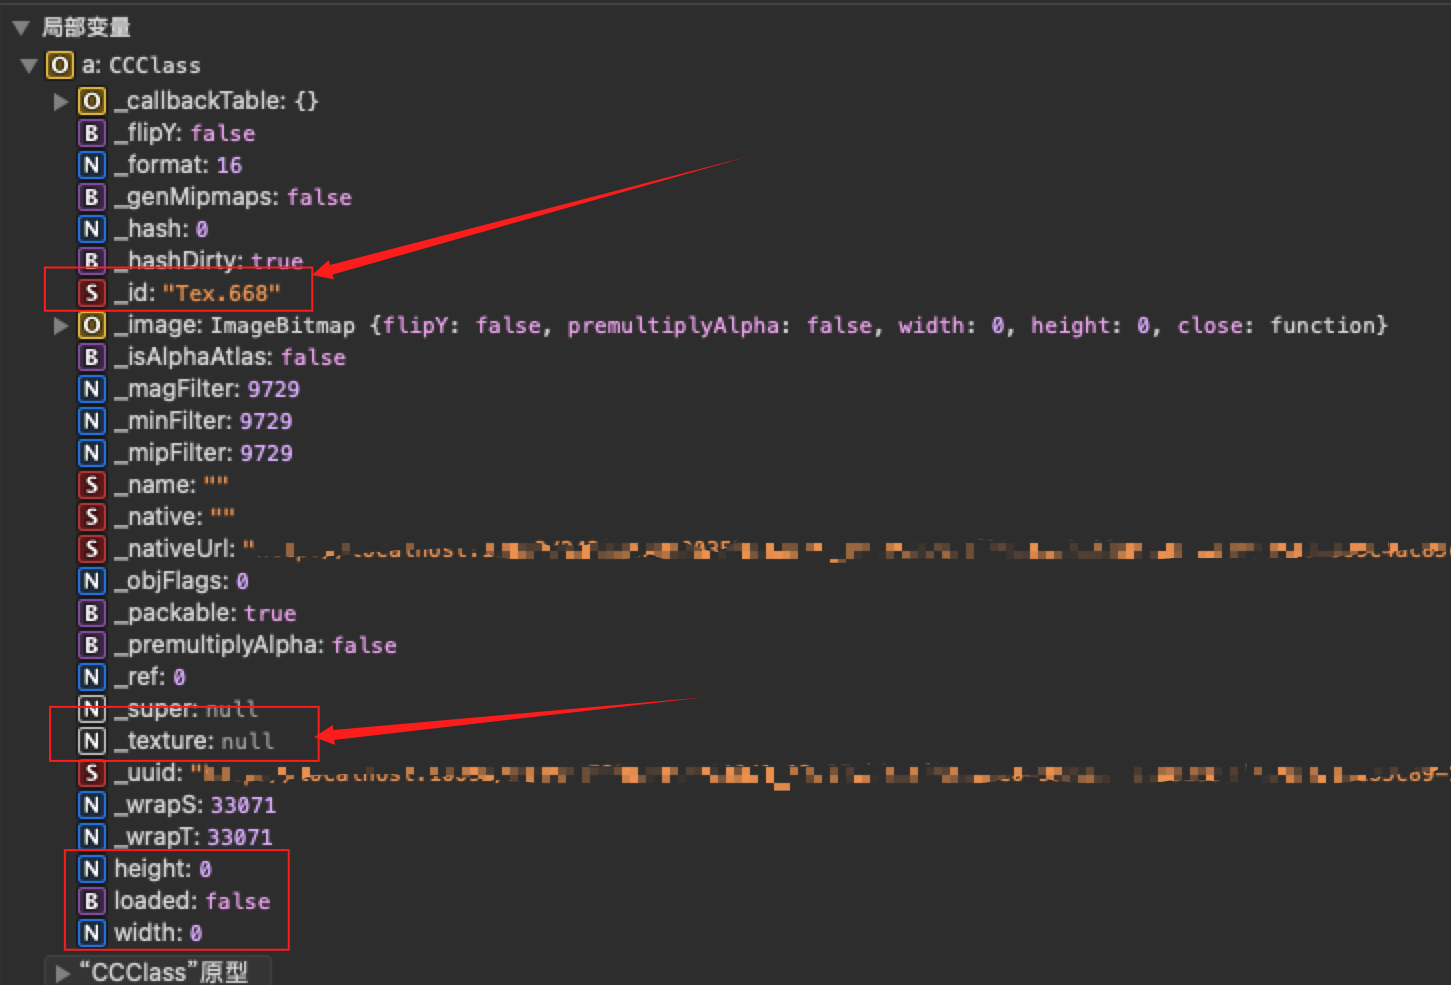The width and height of the screenshot is (1451, 985).
Task: Collapse the a: CCClass object
Action: [x=29, y=66]
